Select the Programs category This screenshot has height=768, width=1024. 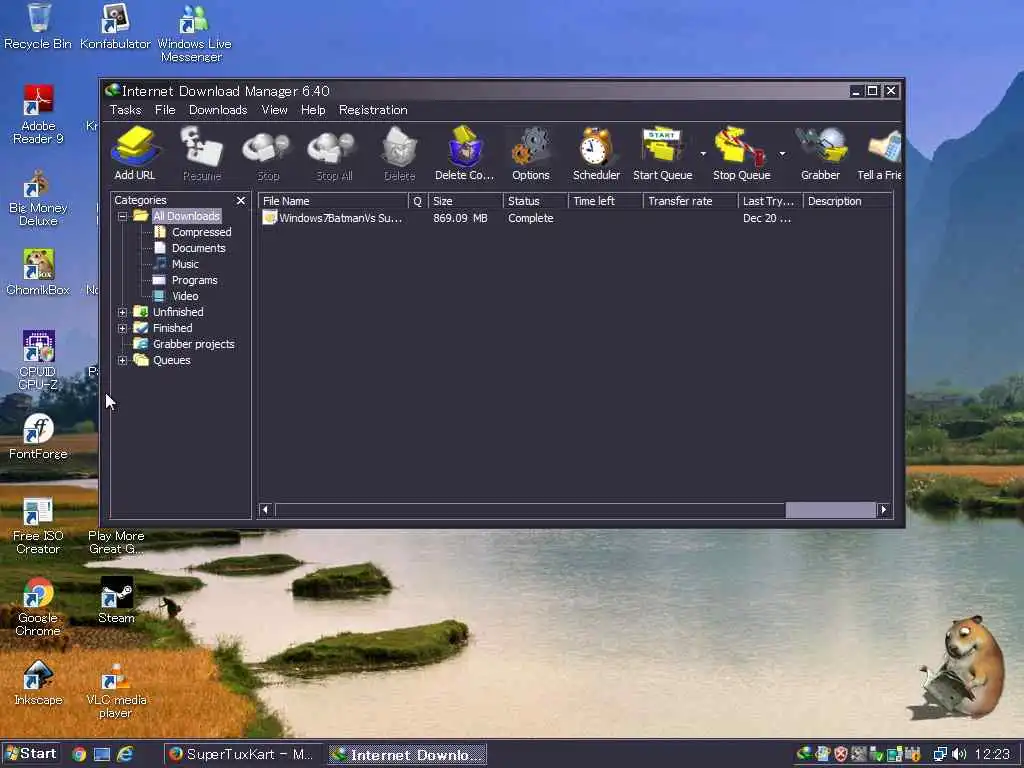(x=194, y=280)
